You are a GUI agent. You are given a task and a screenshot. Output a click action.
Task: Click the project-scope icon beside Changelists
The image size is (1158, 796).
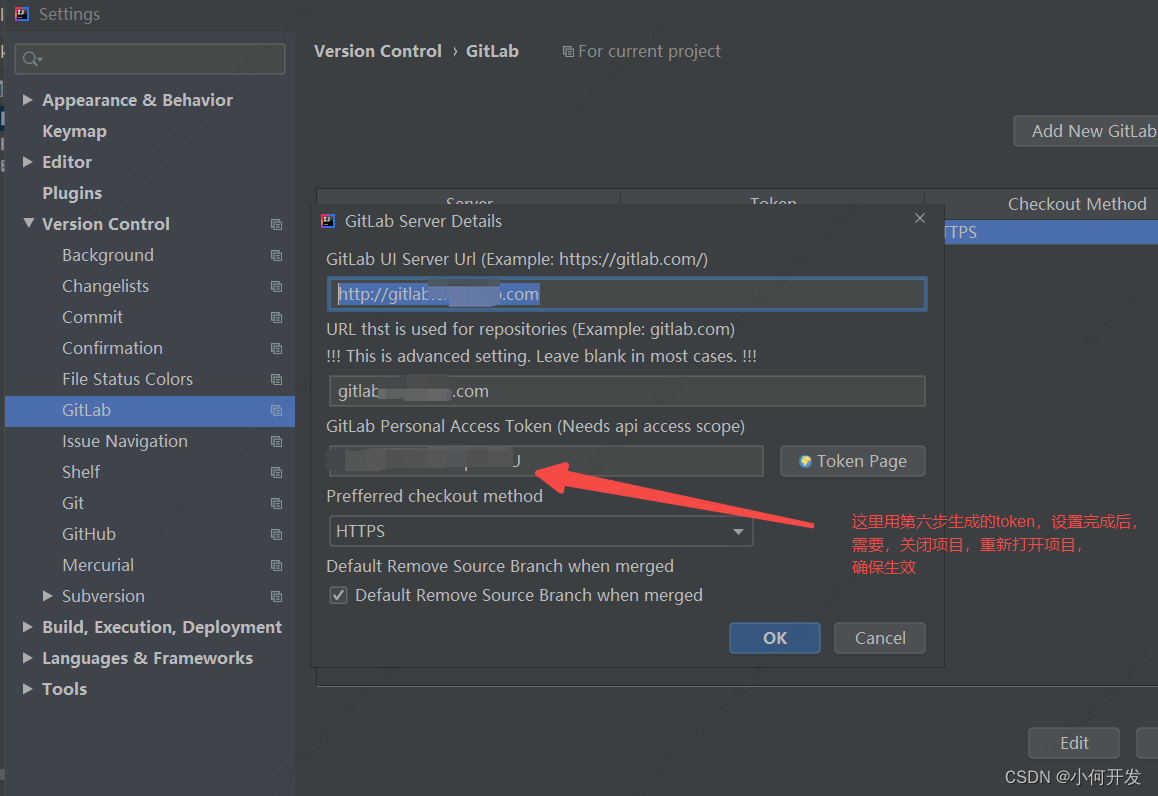pos(276,287)
